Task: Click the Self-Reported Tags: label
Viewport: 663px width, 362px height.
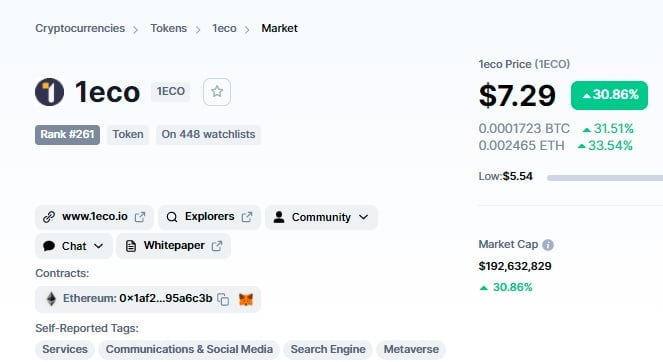Action: pyautogui.click(x=87, y=328)
